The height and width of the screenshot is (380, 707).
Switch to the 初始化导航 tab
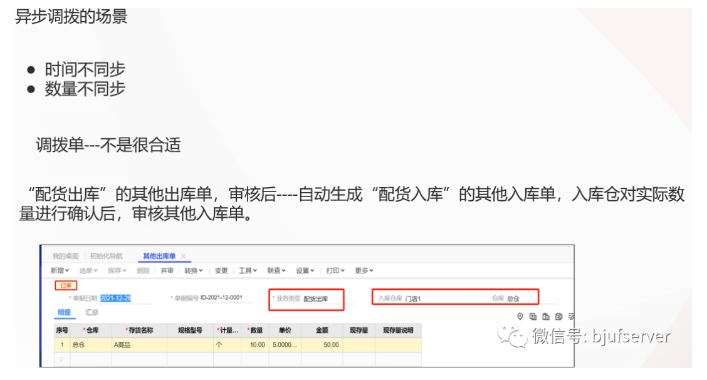coord(106,256)
